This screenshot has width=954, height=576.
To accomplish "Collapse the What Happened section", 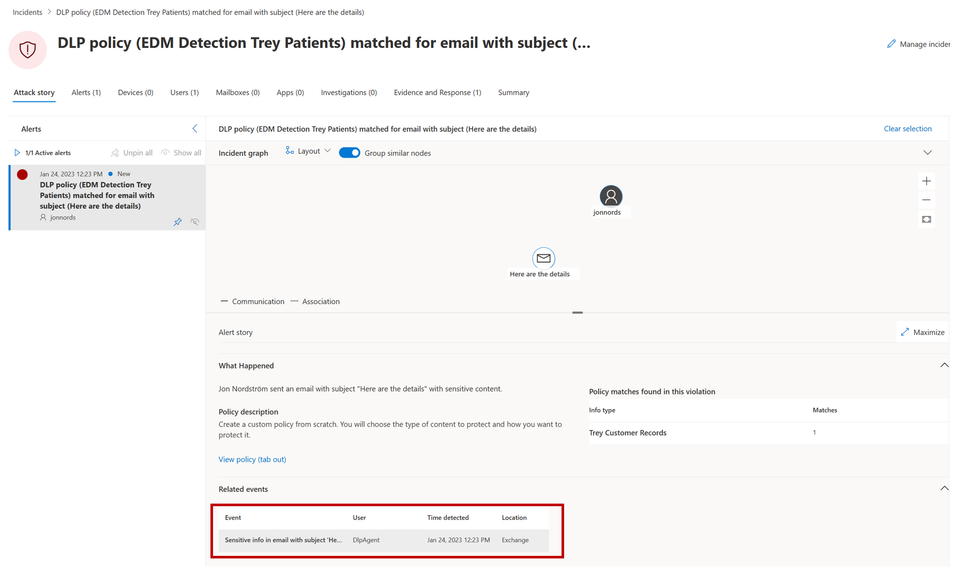I will point(943,366).
